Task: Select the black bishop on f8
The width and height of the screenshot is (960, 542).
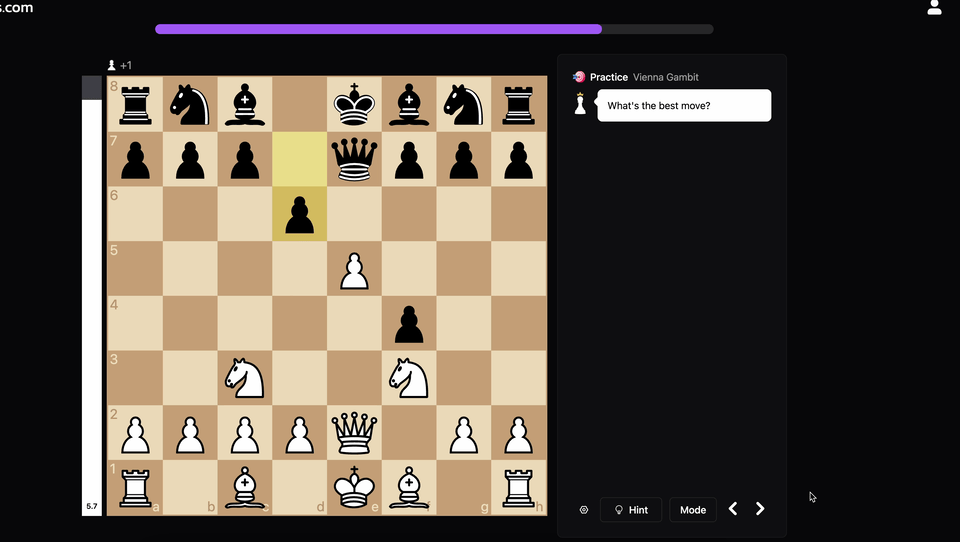Action: (409, 104)
